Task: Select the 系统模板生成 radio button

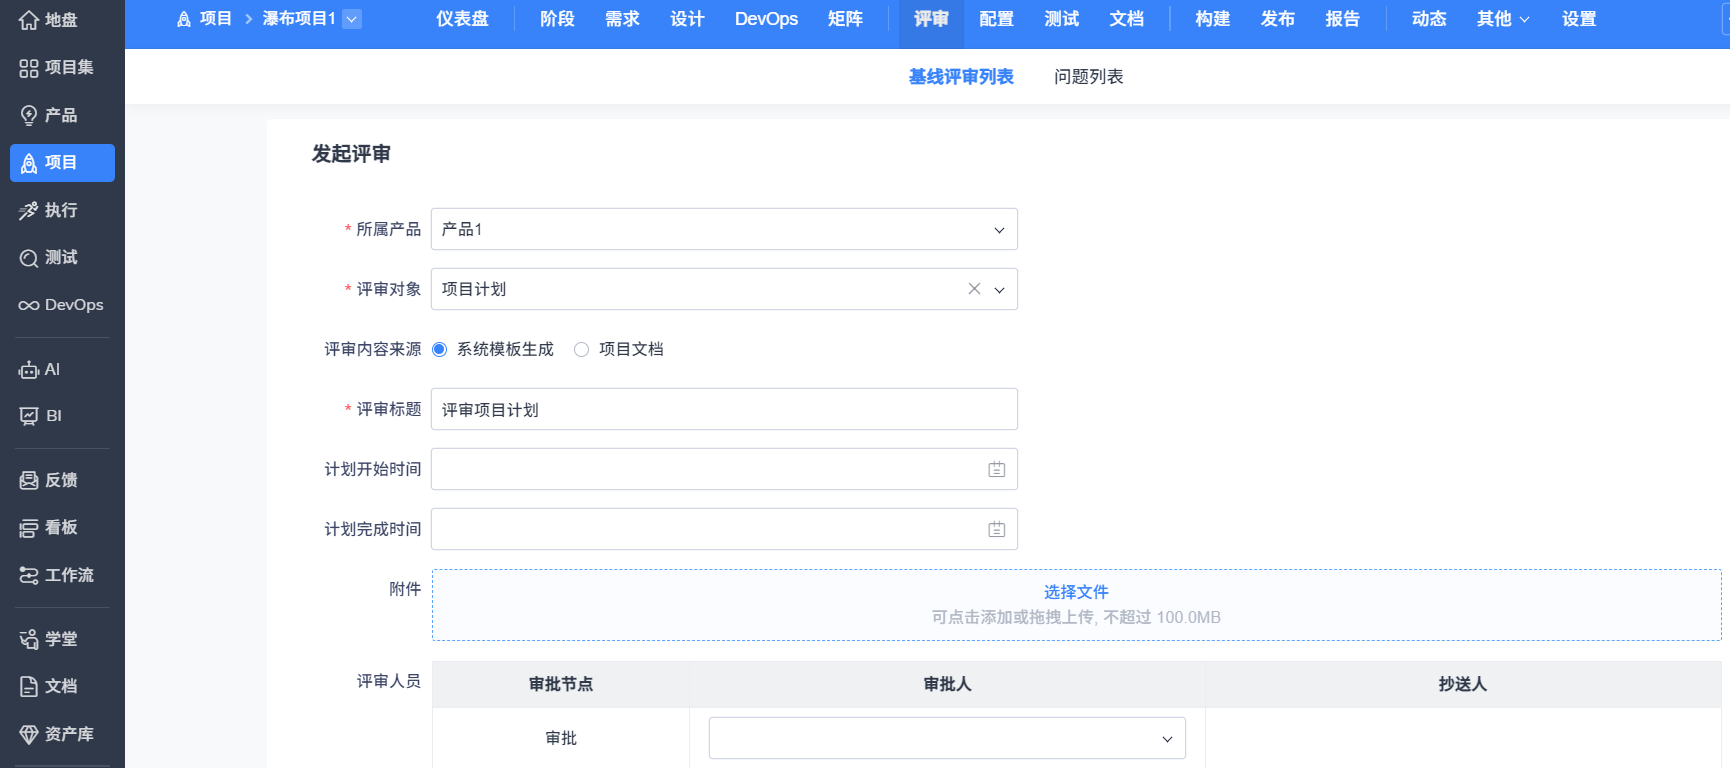Action: [x=439, y=349]
